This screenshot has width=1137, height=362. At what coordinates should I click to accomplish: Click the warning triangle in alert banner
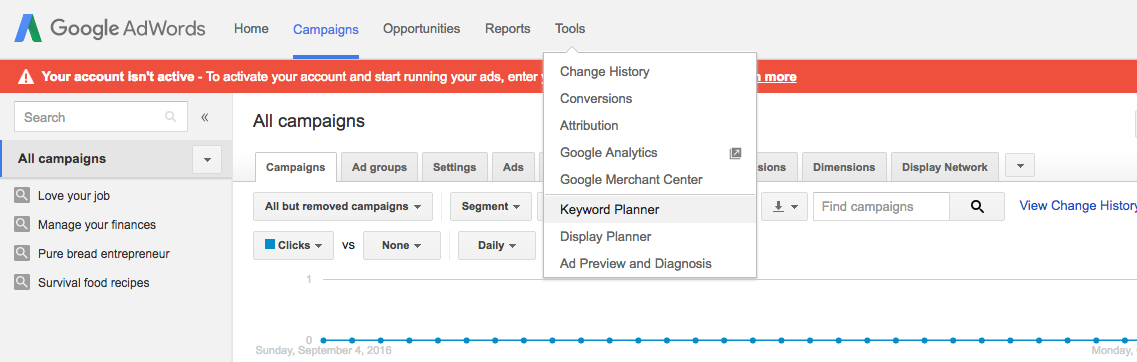[26, 76]
